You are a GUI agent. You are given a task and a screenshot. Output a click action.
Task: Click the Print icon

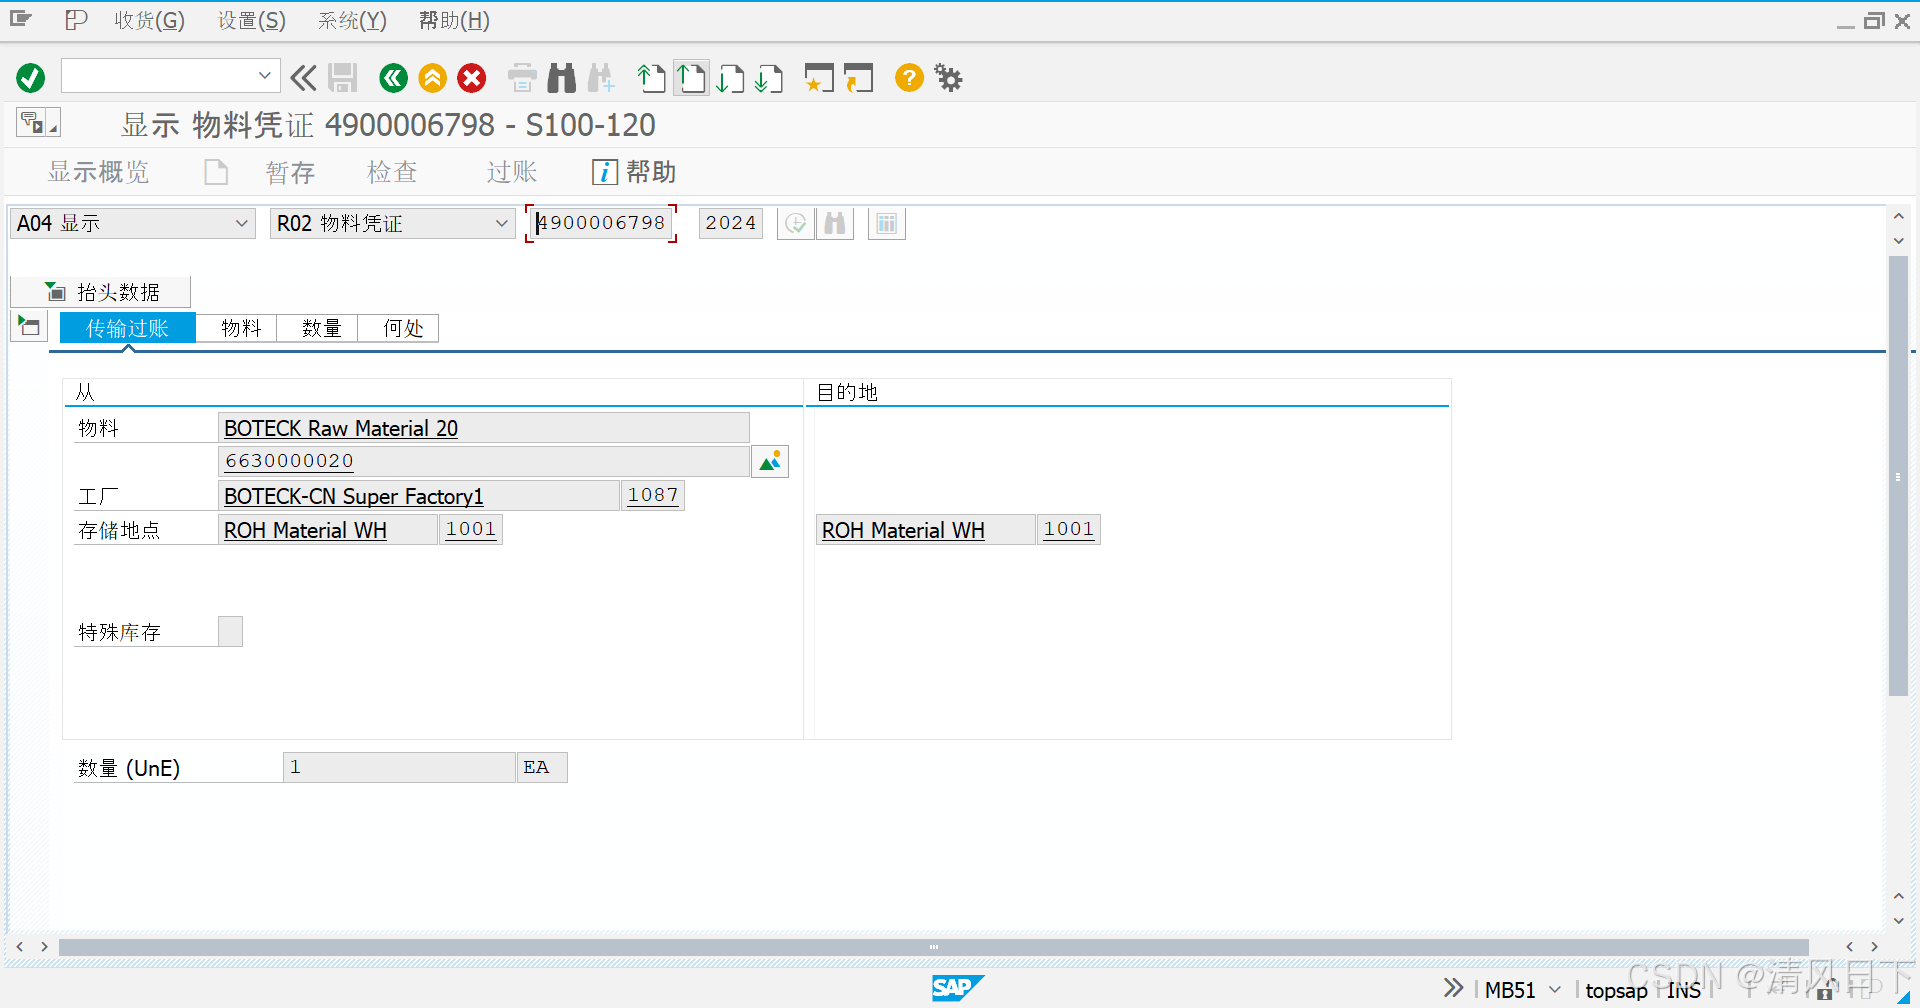point(522,78)
